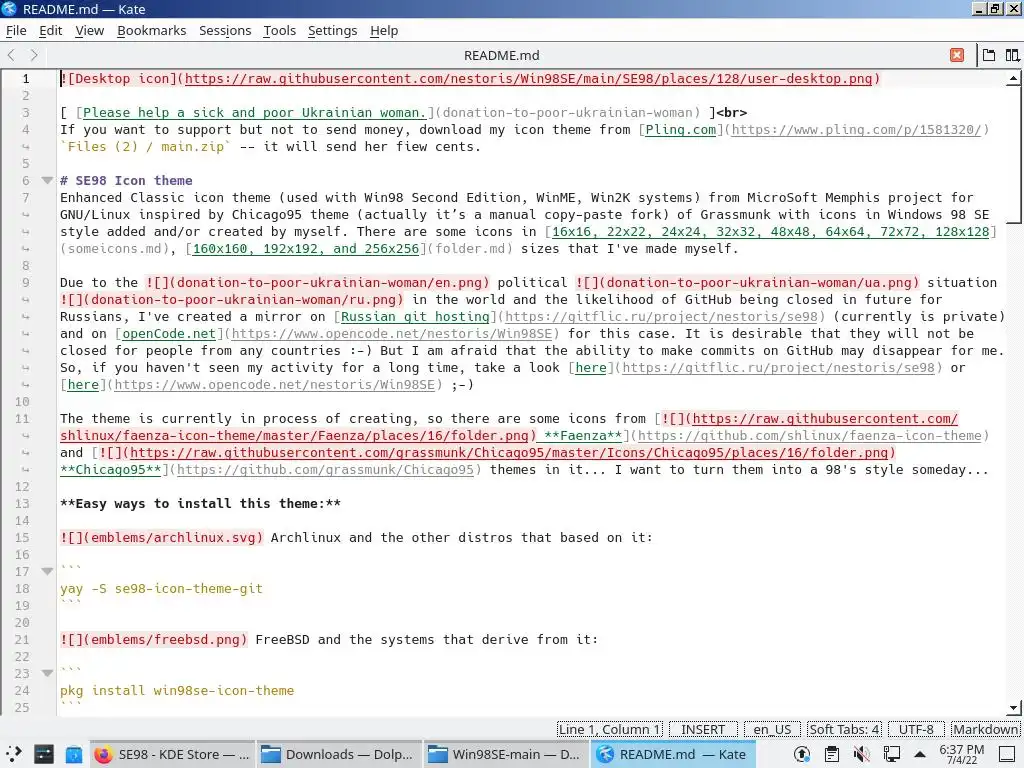Viewport: 1024px width, 768px height.
Task: Expand hidden system tray icons
Action: [920, 754]
